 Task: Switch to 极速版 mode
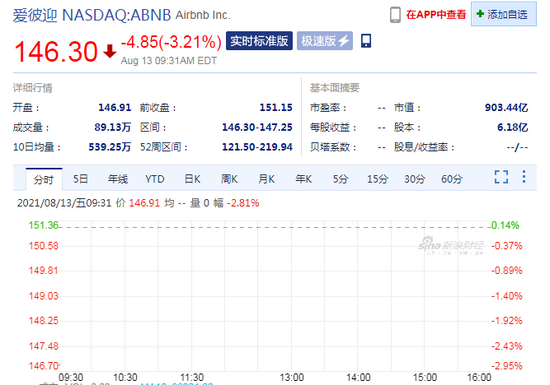pyautogui.click(x=325, y=41)
